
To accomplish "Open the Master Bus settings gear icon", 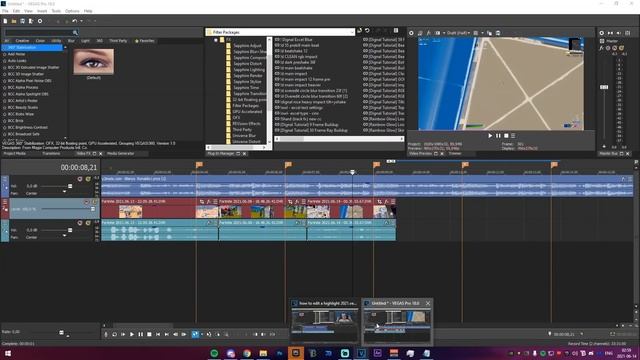I will [x=602, y=33].
